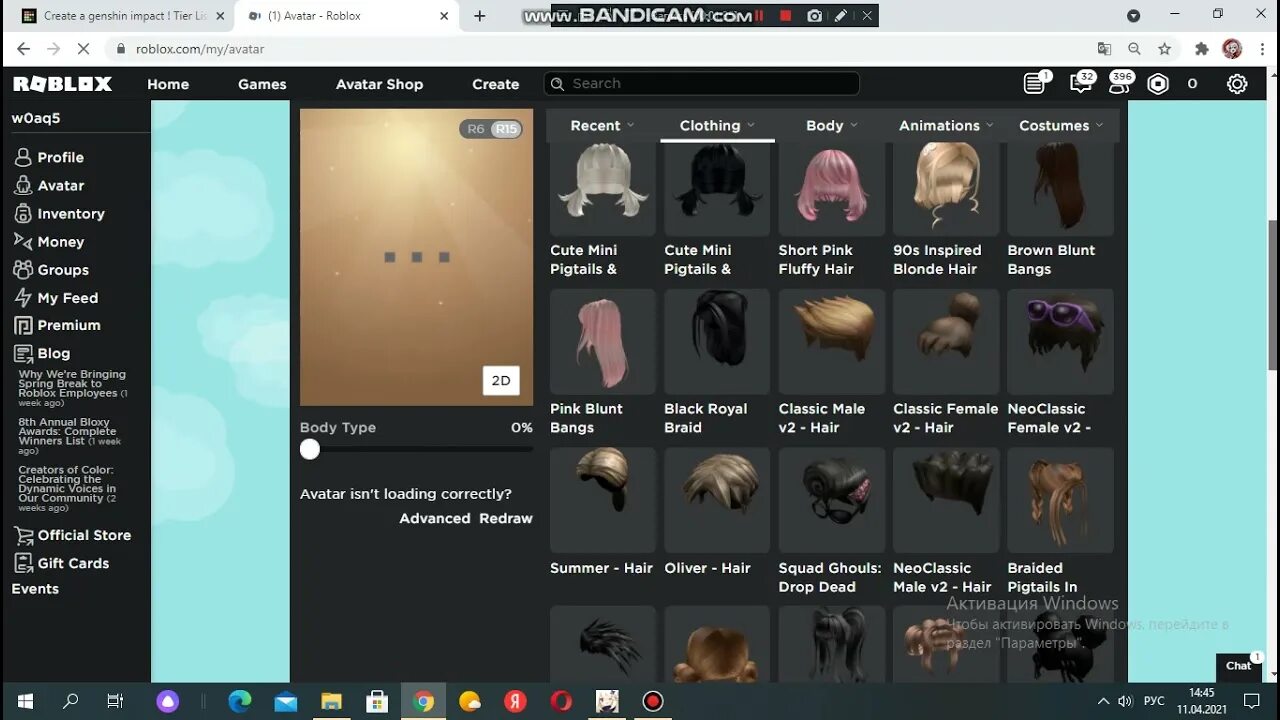
Task: Open the Robux hexagon icon
Action: (x=1158, y=84)
